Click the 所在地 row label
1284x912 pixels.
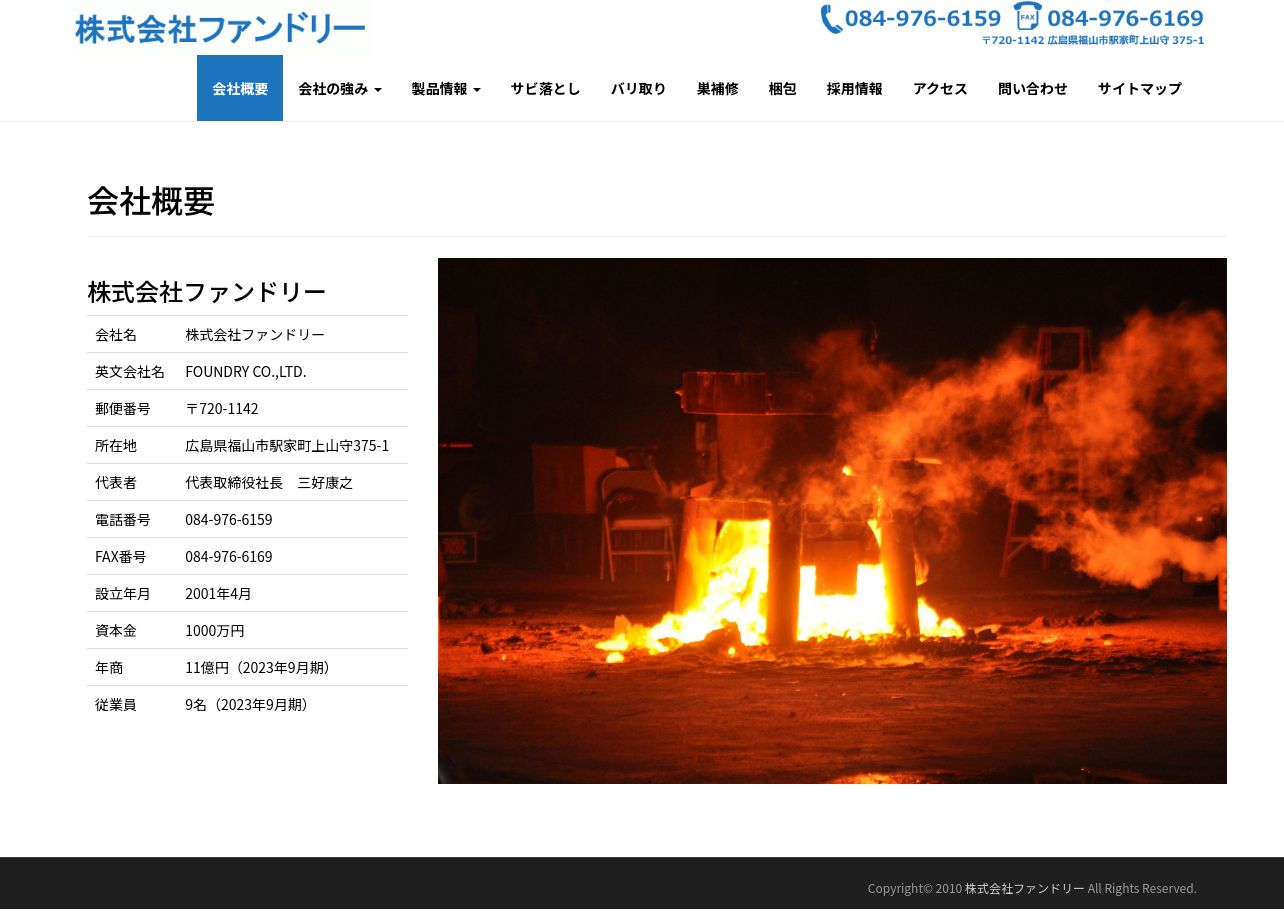[116, 445]
